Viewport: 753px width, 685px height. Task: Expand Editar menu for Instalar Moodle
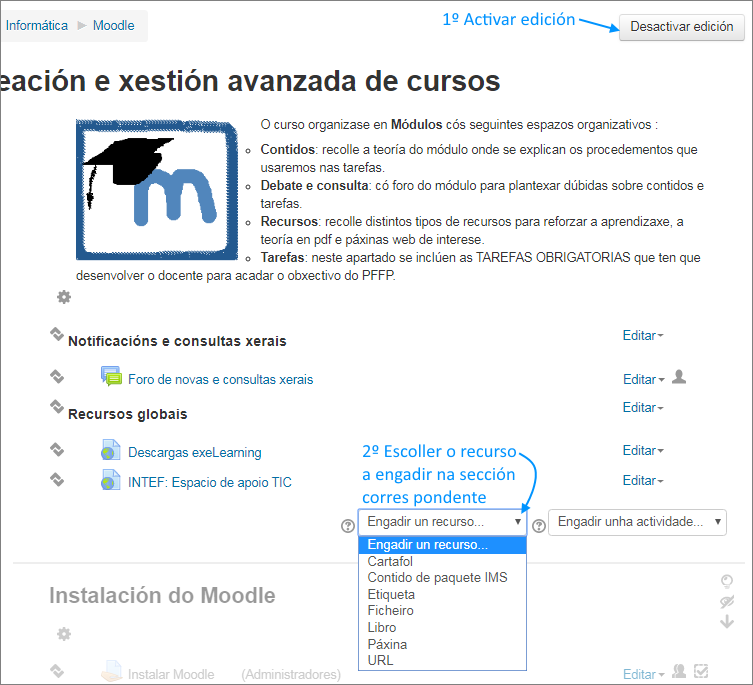[644, 674]
